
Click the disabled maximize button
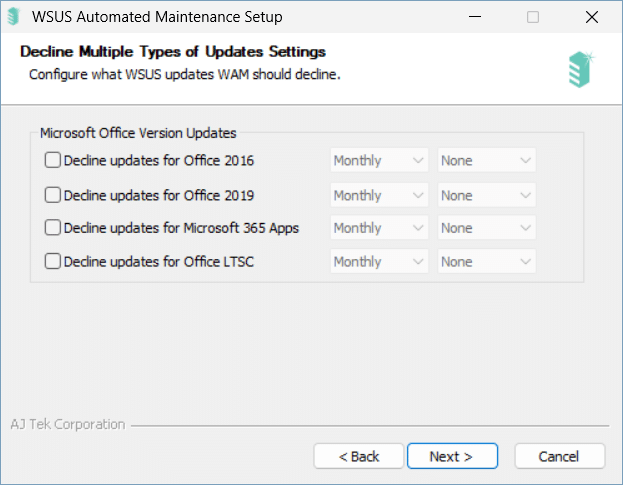tap(533, 17)
